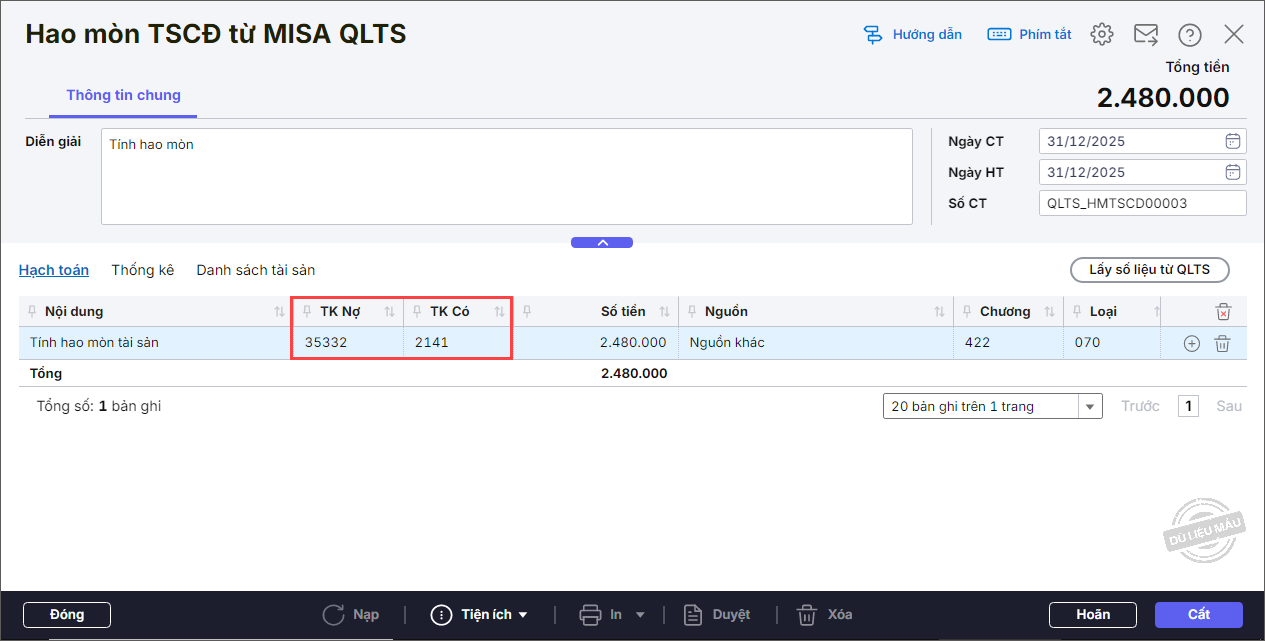Click the In print button
Viewport: 1265px width, 641px height.
click(603, 615)
